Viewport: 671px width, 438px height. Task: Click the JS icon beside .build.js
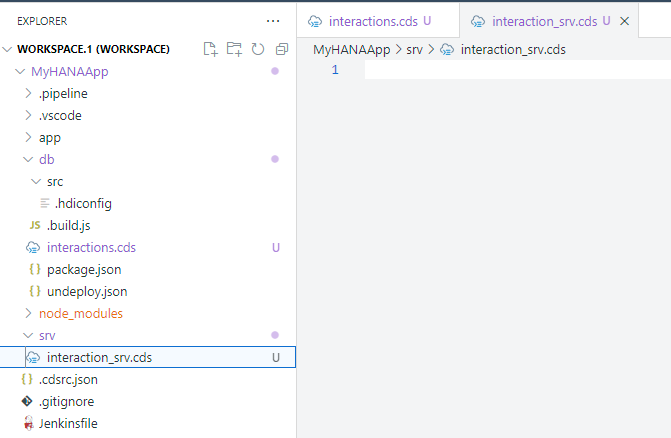pos(35,225)
